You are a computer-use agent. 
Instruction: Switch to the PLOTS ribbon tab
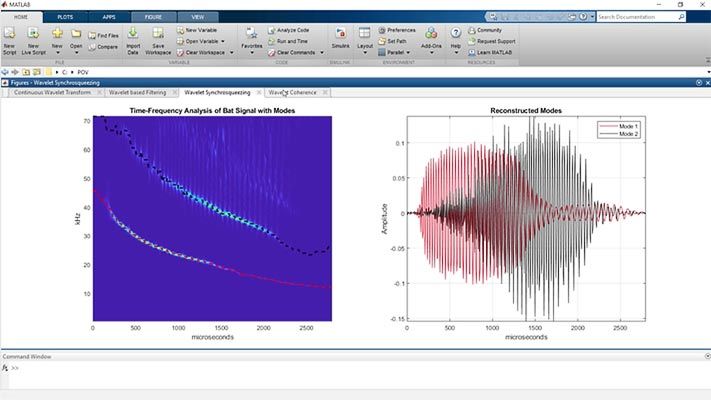coord(65,17)
